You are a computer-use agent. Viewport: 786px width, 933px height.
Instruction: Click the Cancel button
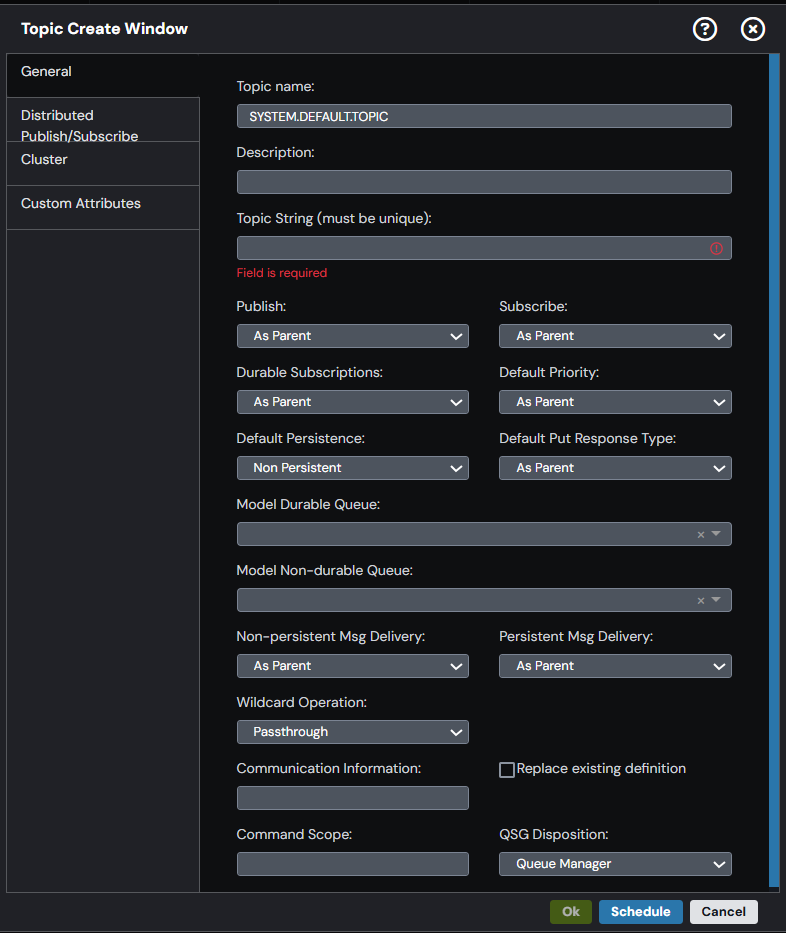click(x=724, y=912)
